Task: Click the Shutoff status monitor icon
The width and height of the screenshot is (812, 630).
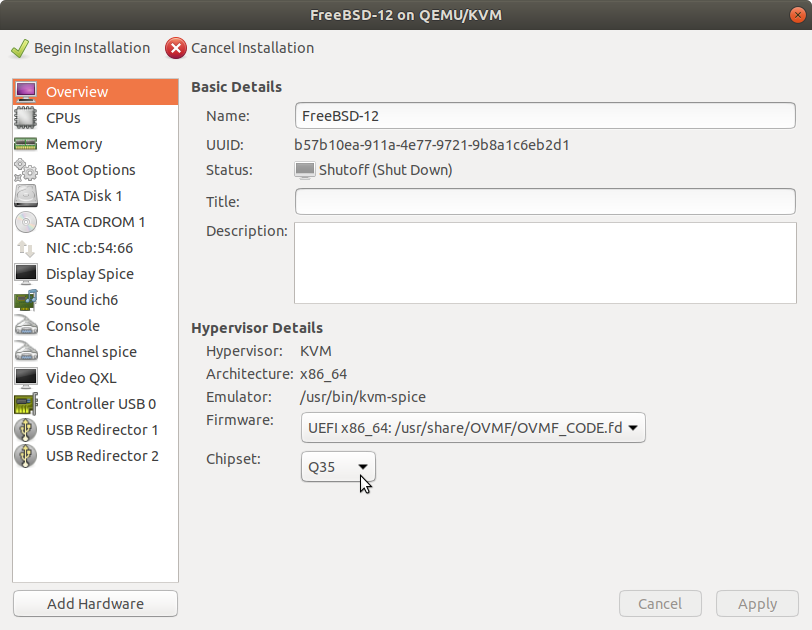Action: tap(304, 170)
